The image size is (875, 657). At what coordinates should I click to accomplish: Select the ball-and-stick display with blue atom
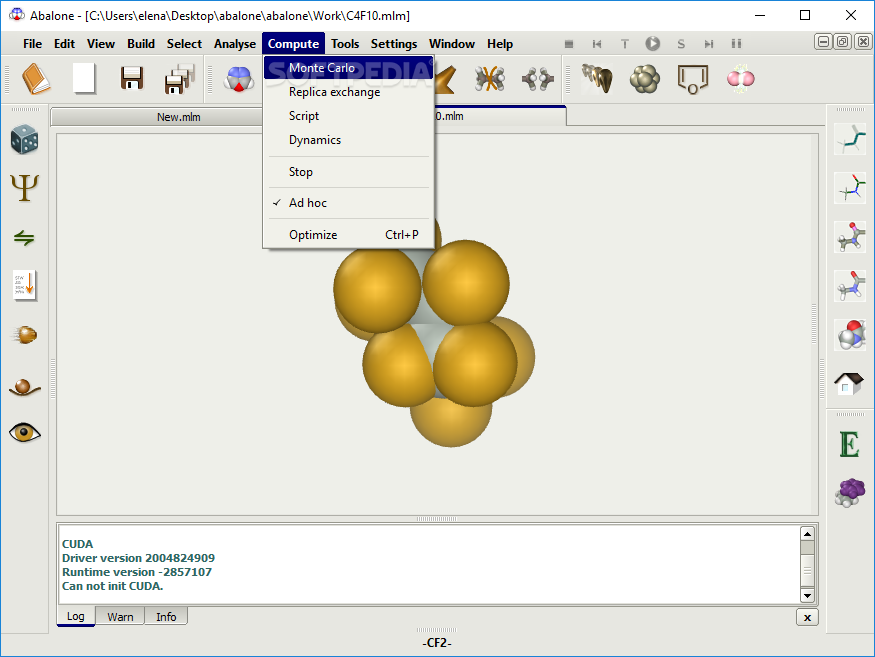click(x=850, y=286)
